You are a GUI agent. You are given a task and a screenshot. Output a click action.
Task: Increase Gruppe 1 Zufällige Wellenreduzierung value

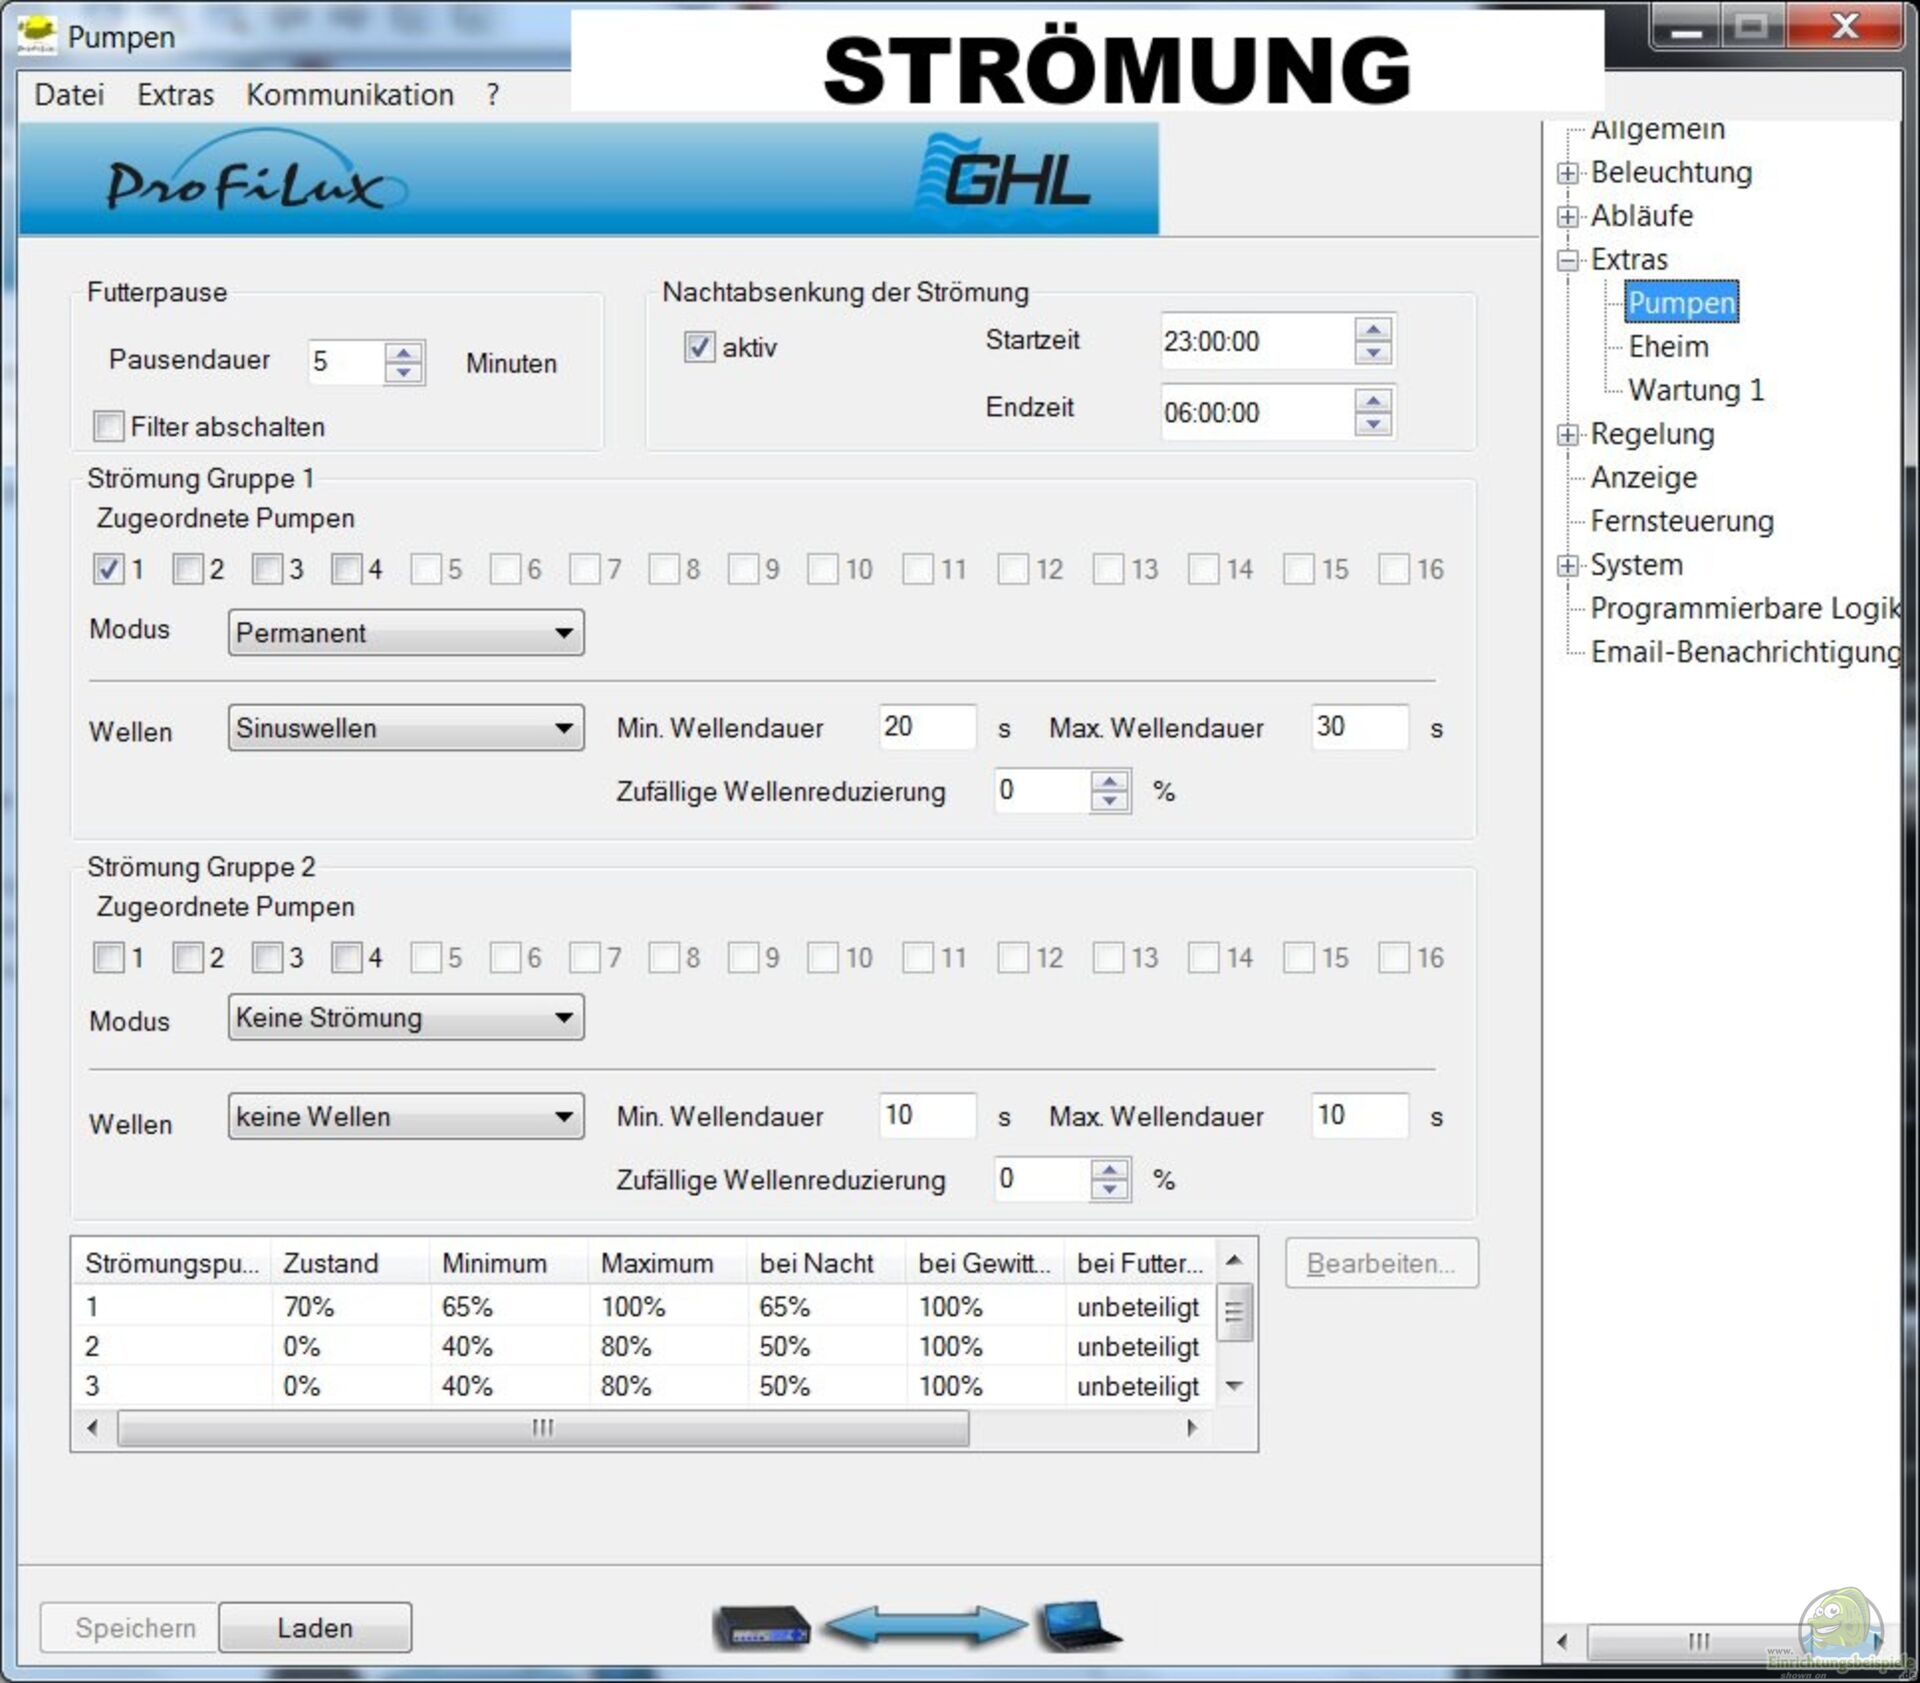(1109, 782)
